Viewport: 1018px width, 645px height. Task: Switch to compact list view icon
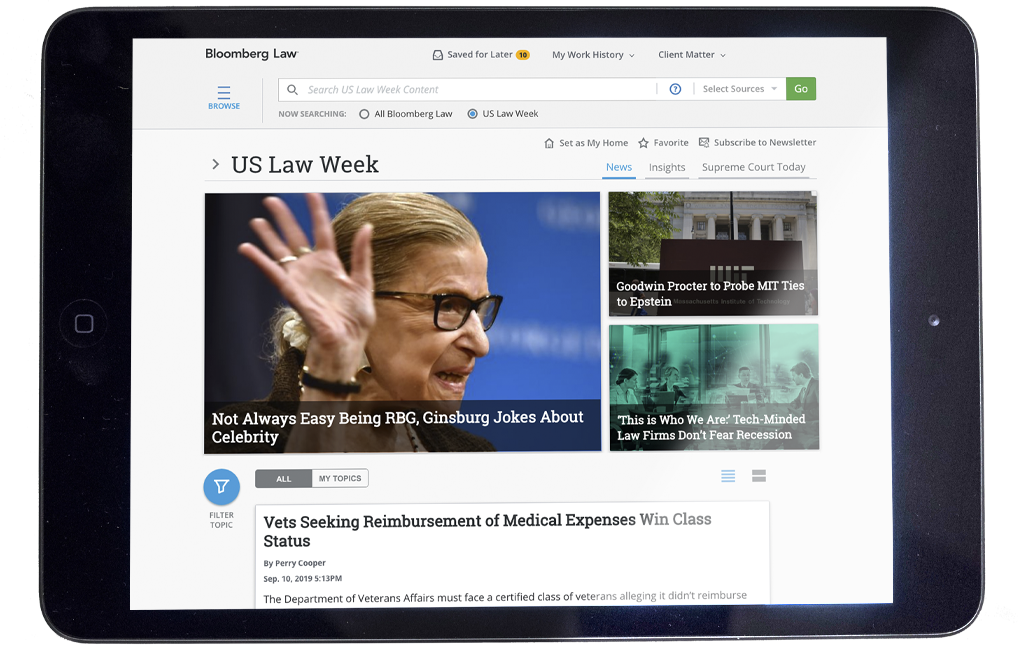[728, 476]
